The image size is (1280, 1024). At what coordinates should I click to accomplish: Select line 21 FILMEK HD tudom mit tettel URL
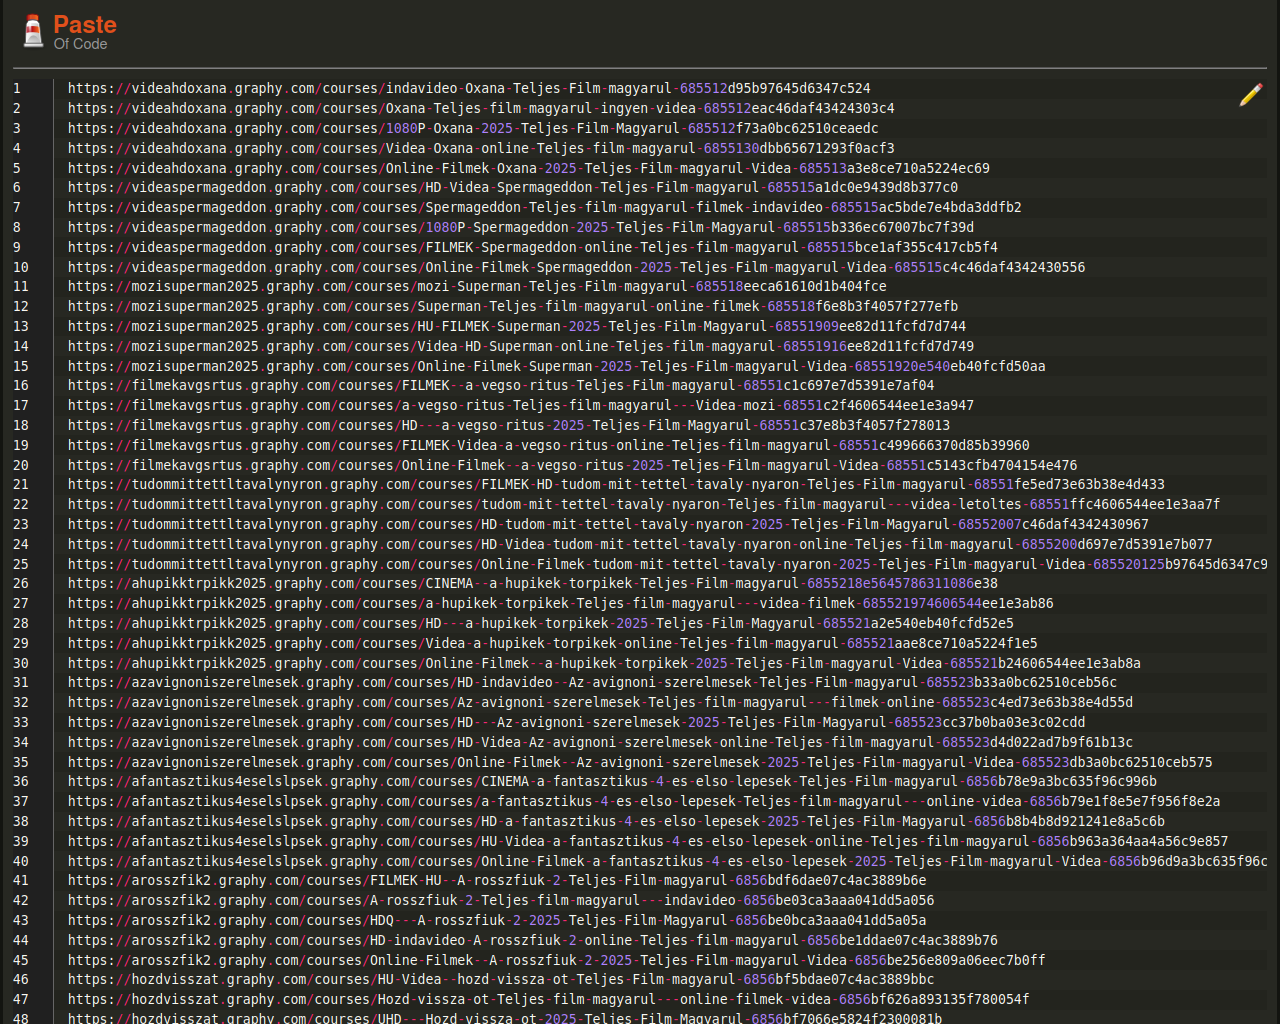616,484
